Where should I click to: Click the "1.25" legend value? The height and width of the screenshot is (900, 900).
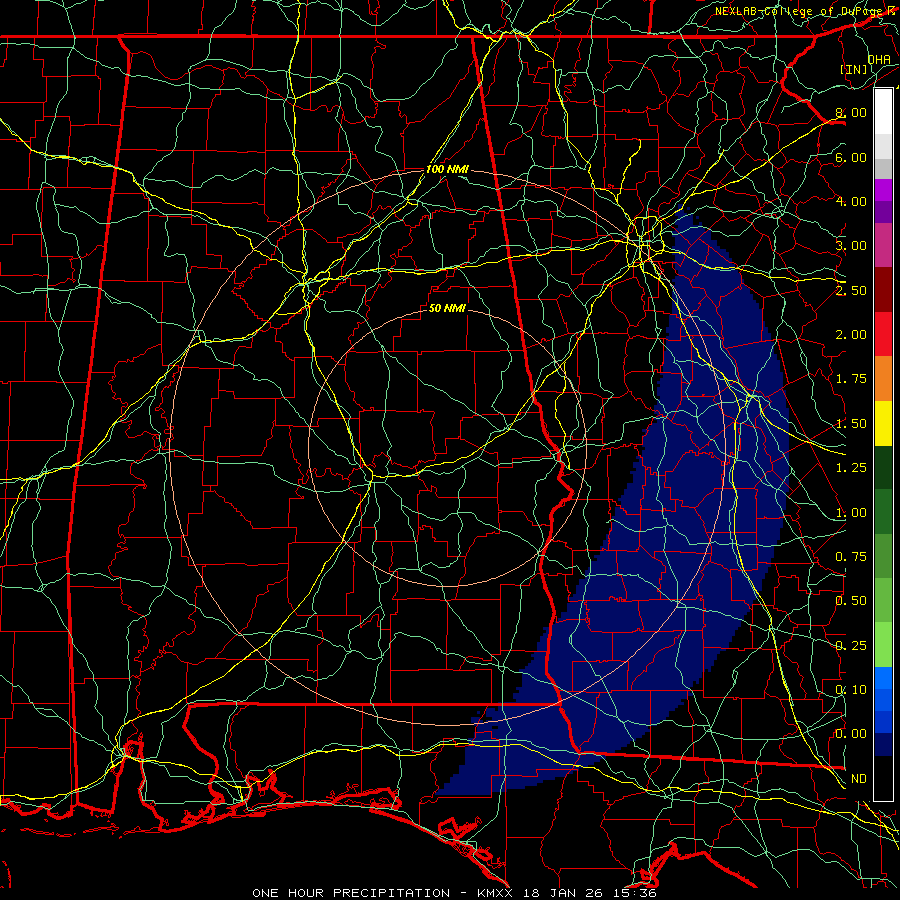[851, 468]
